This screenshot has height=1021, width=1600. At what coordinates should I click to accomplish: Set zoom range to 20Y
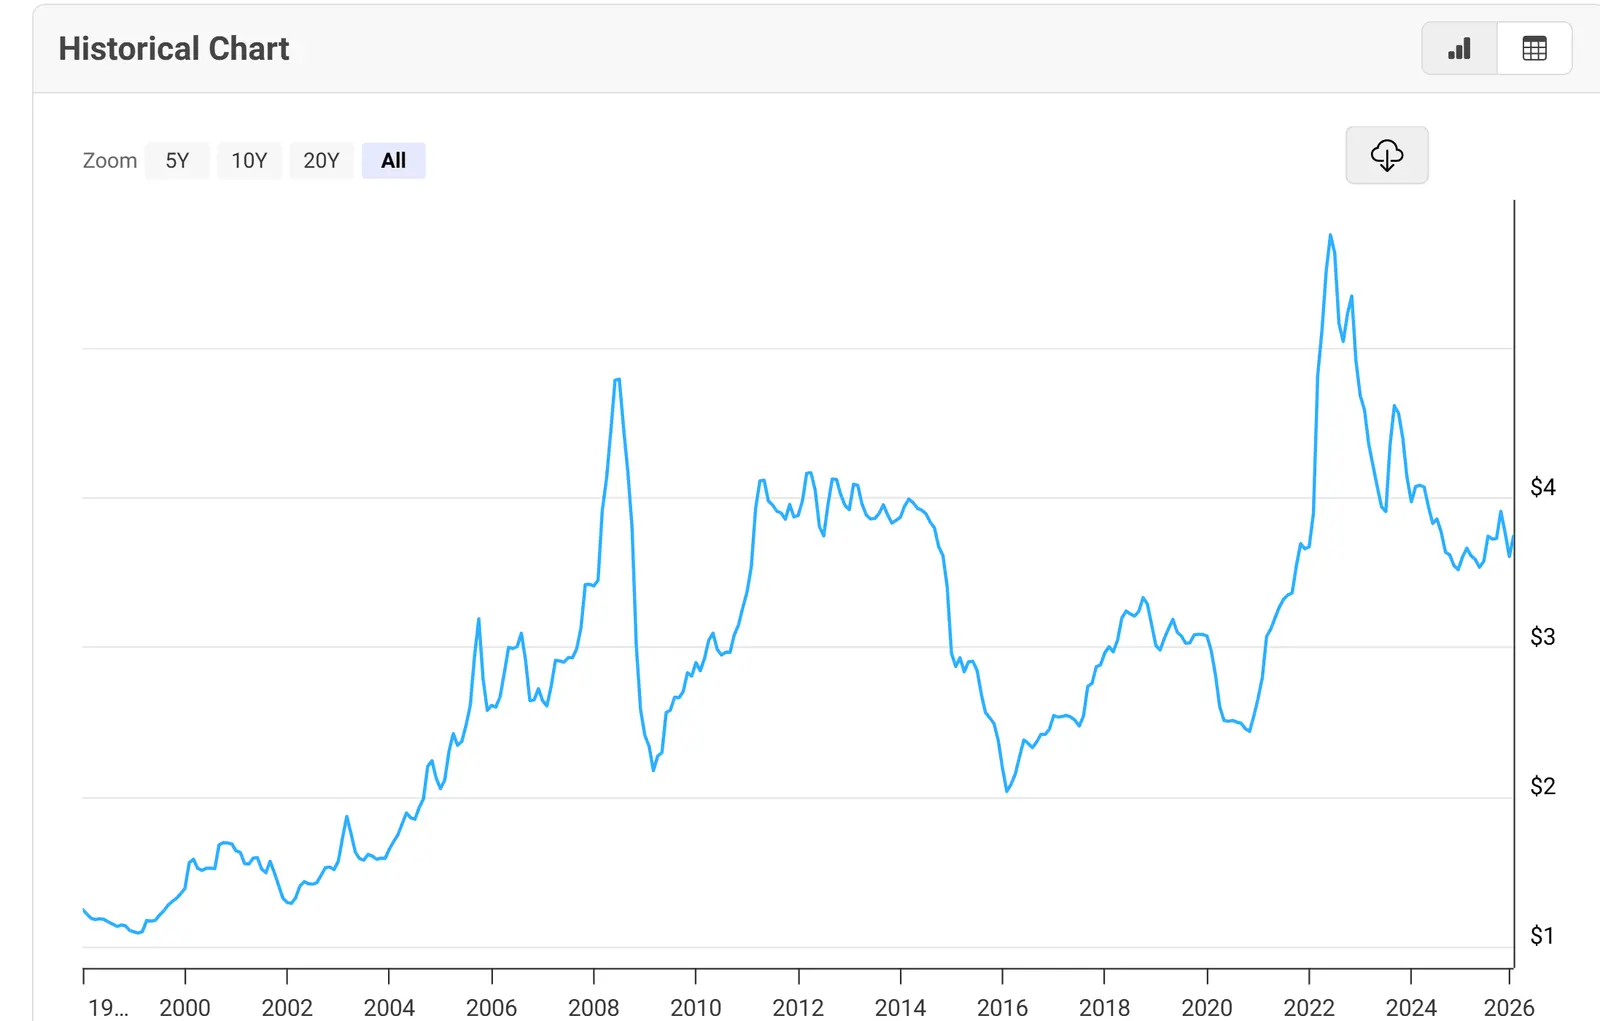[x=321, y=160]
